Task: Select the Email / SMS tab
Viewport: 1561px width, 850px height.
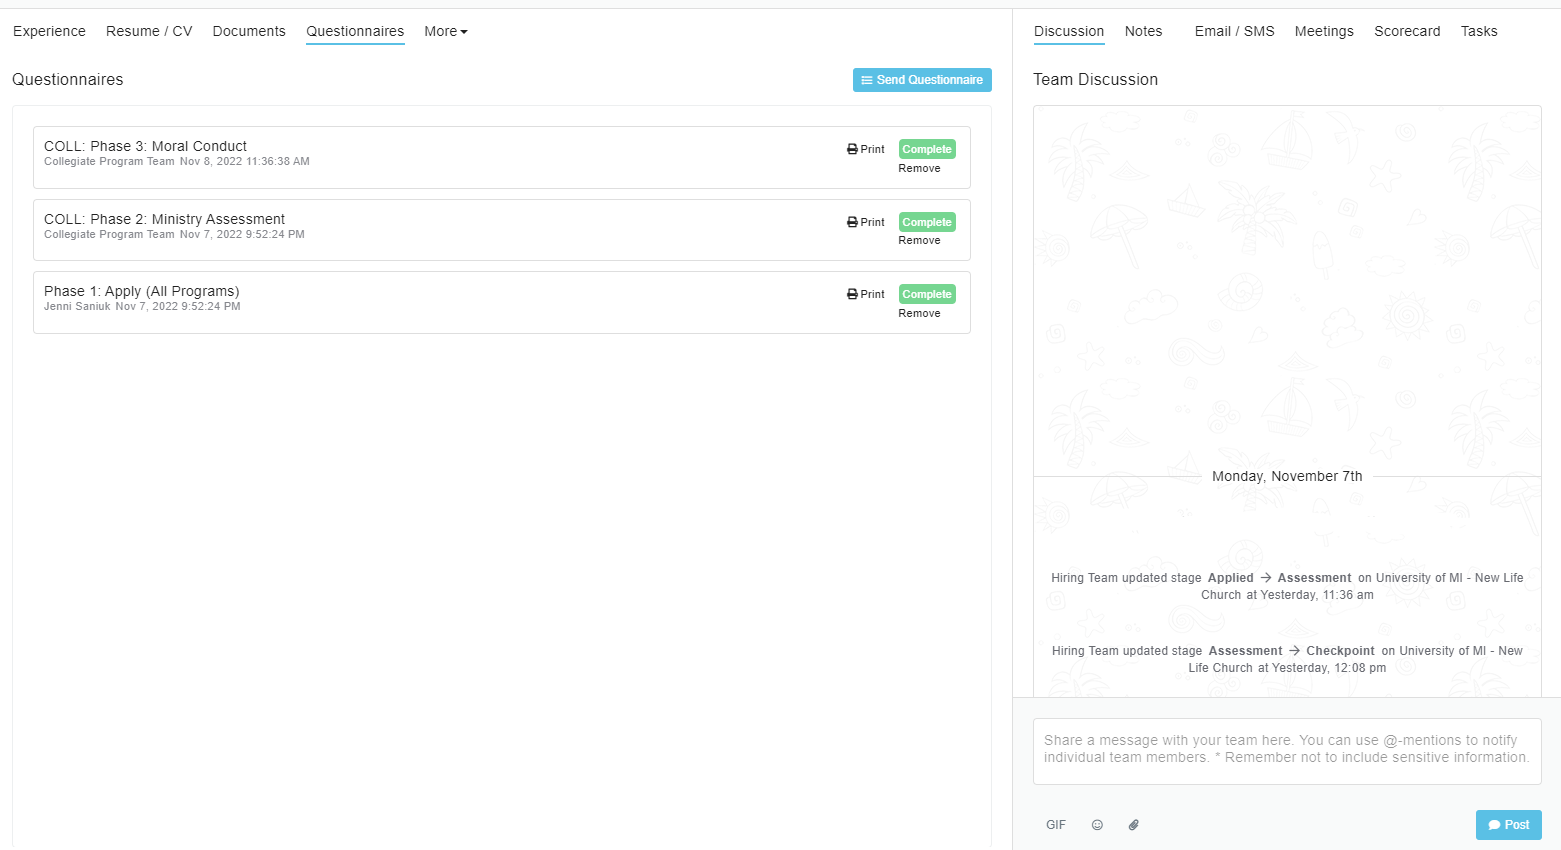Action: point(1234,31)
